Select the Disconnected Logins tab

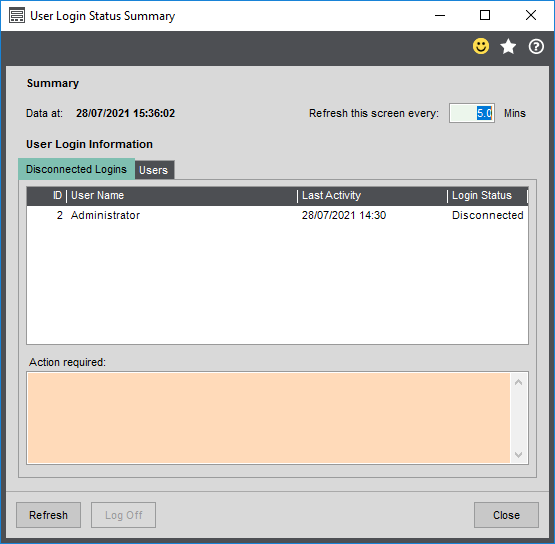[76, 169]
